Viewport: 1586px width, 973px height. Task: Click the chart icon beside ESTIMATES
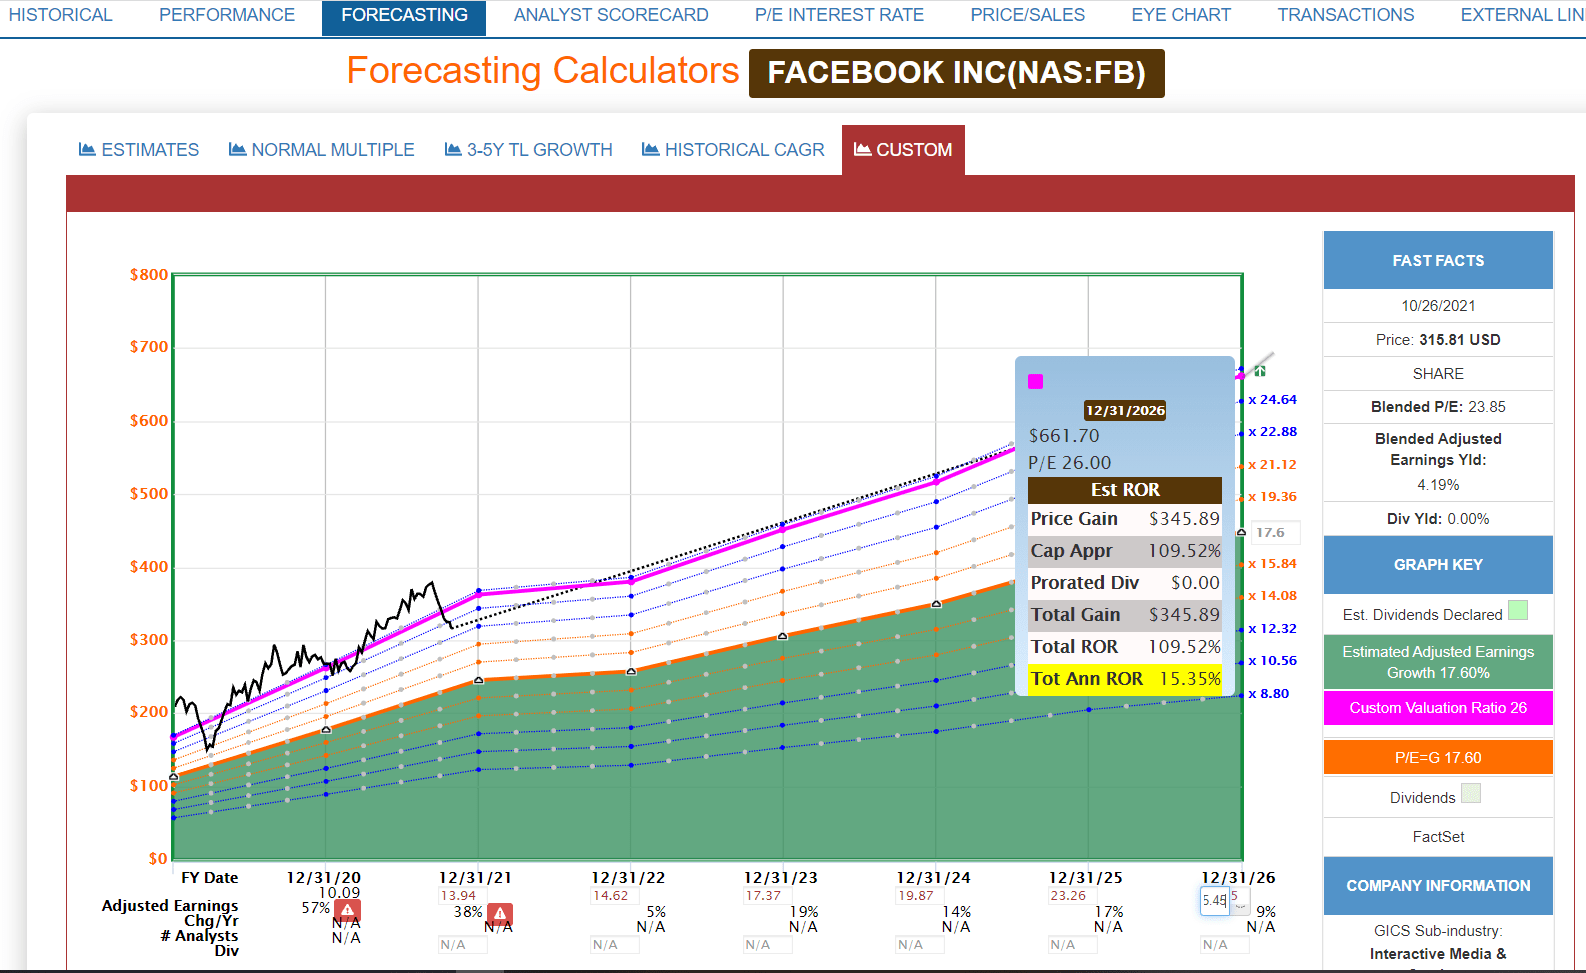(87, 149)
